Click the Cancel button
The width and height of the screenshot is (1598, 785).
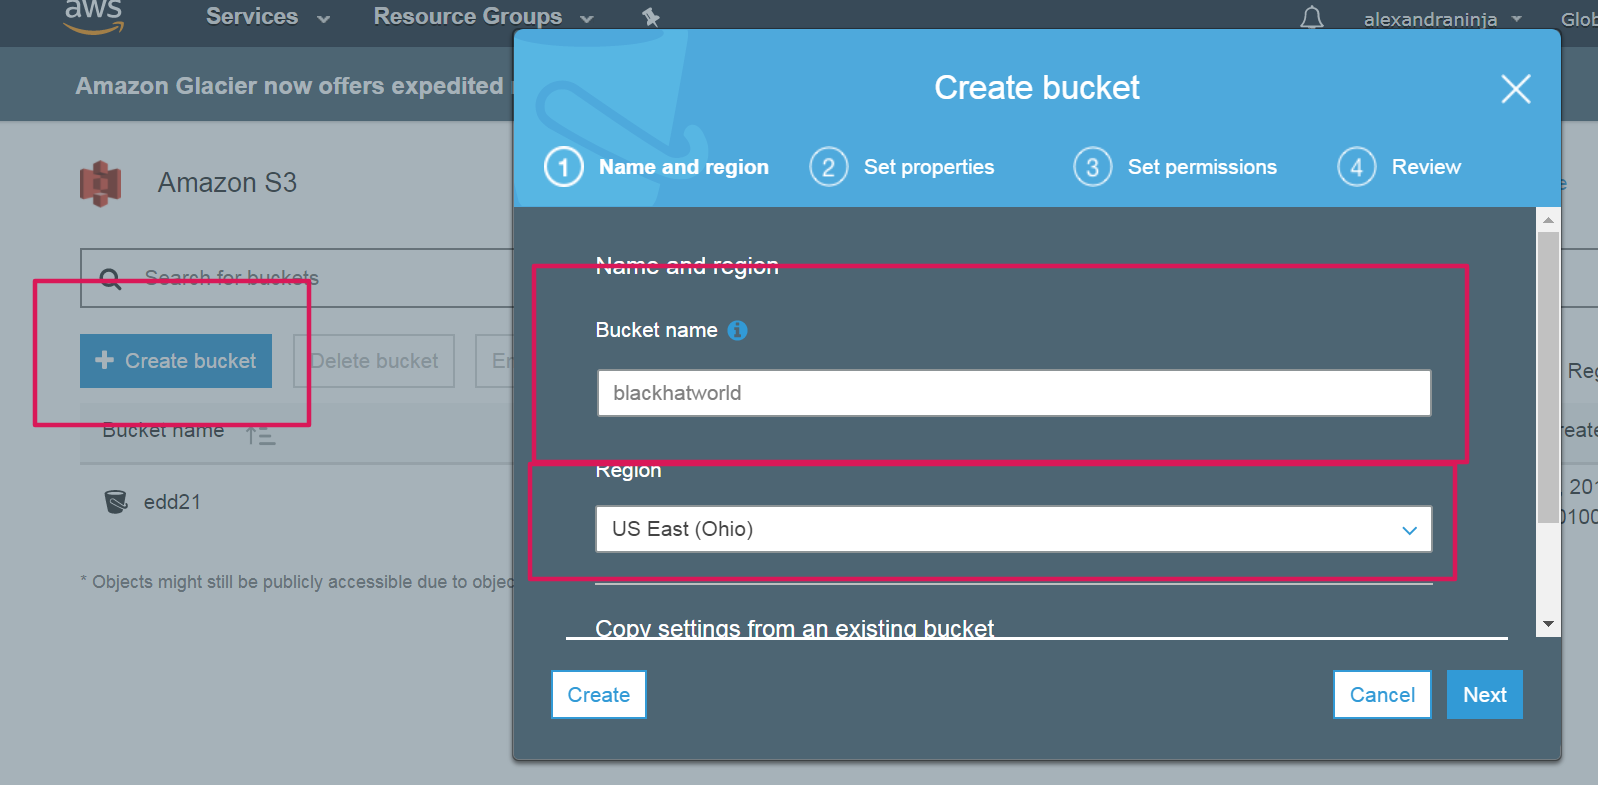(1382, 695)
